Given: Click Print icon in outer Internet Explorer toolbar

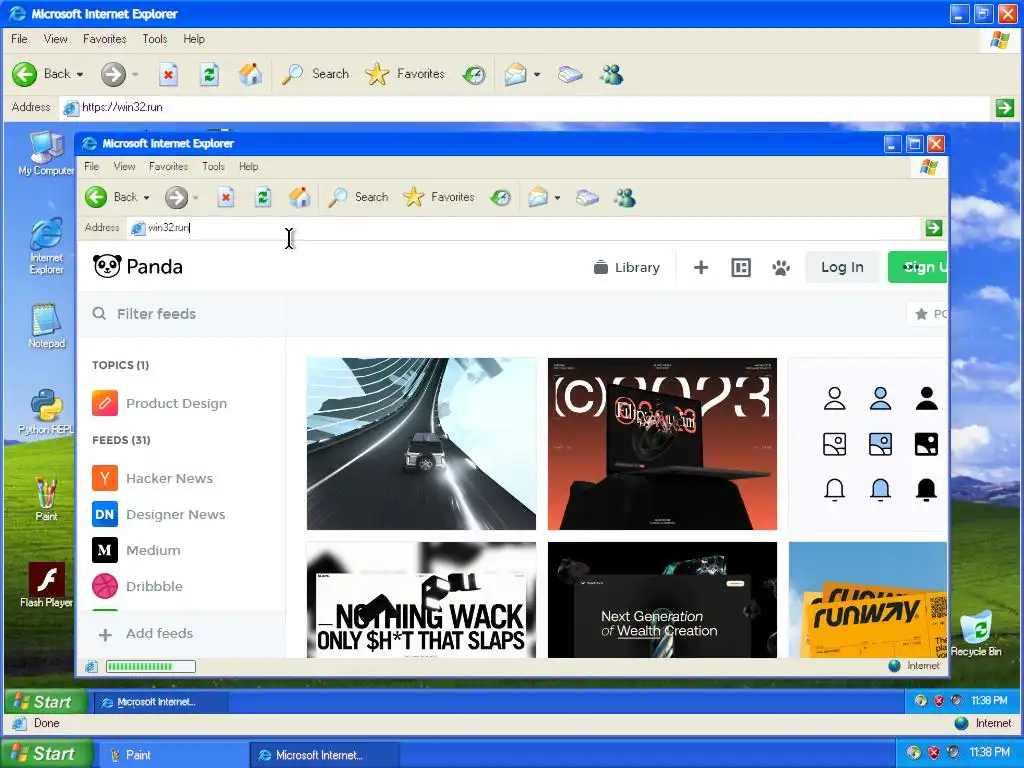Looking at the screenshot, I should (x=570, y=74).
